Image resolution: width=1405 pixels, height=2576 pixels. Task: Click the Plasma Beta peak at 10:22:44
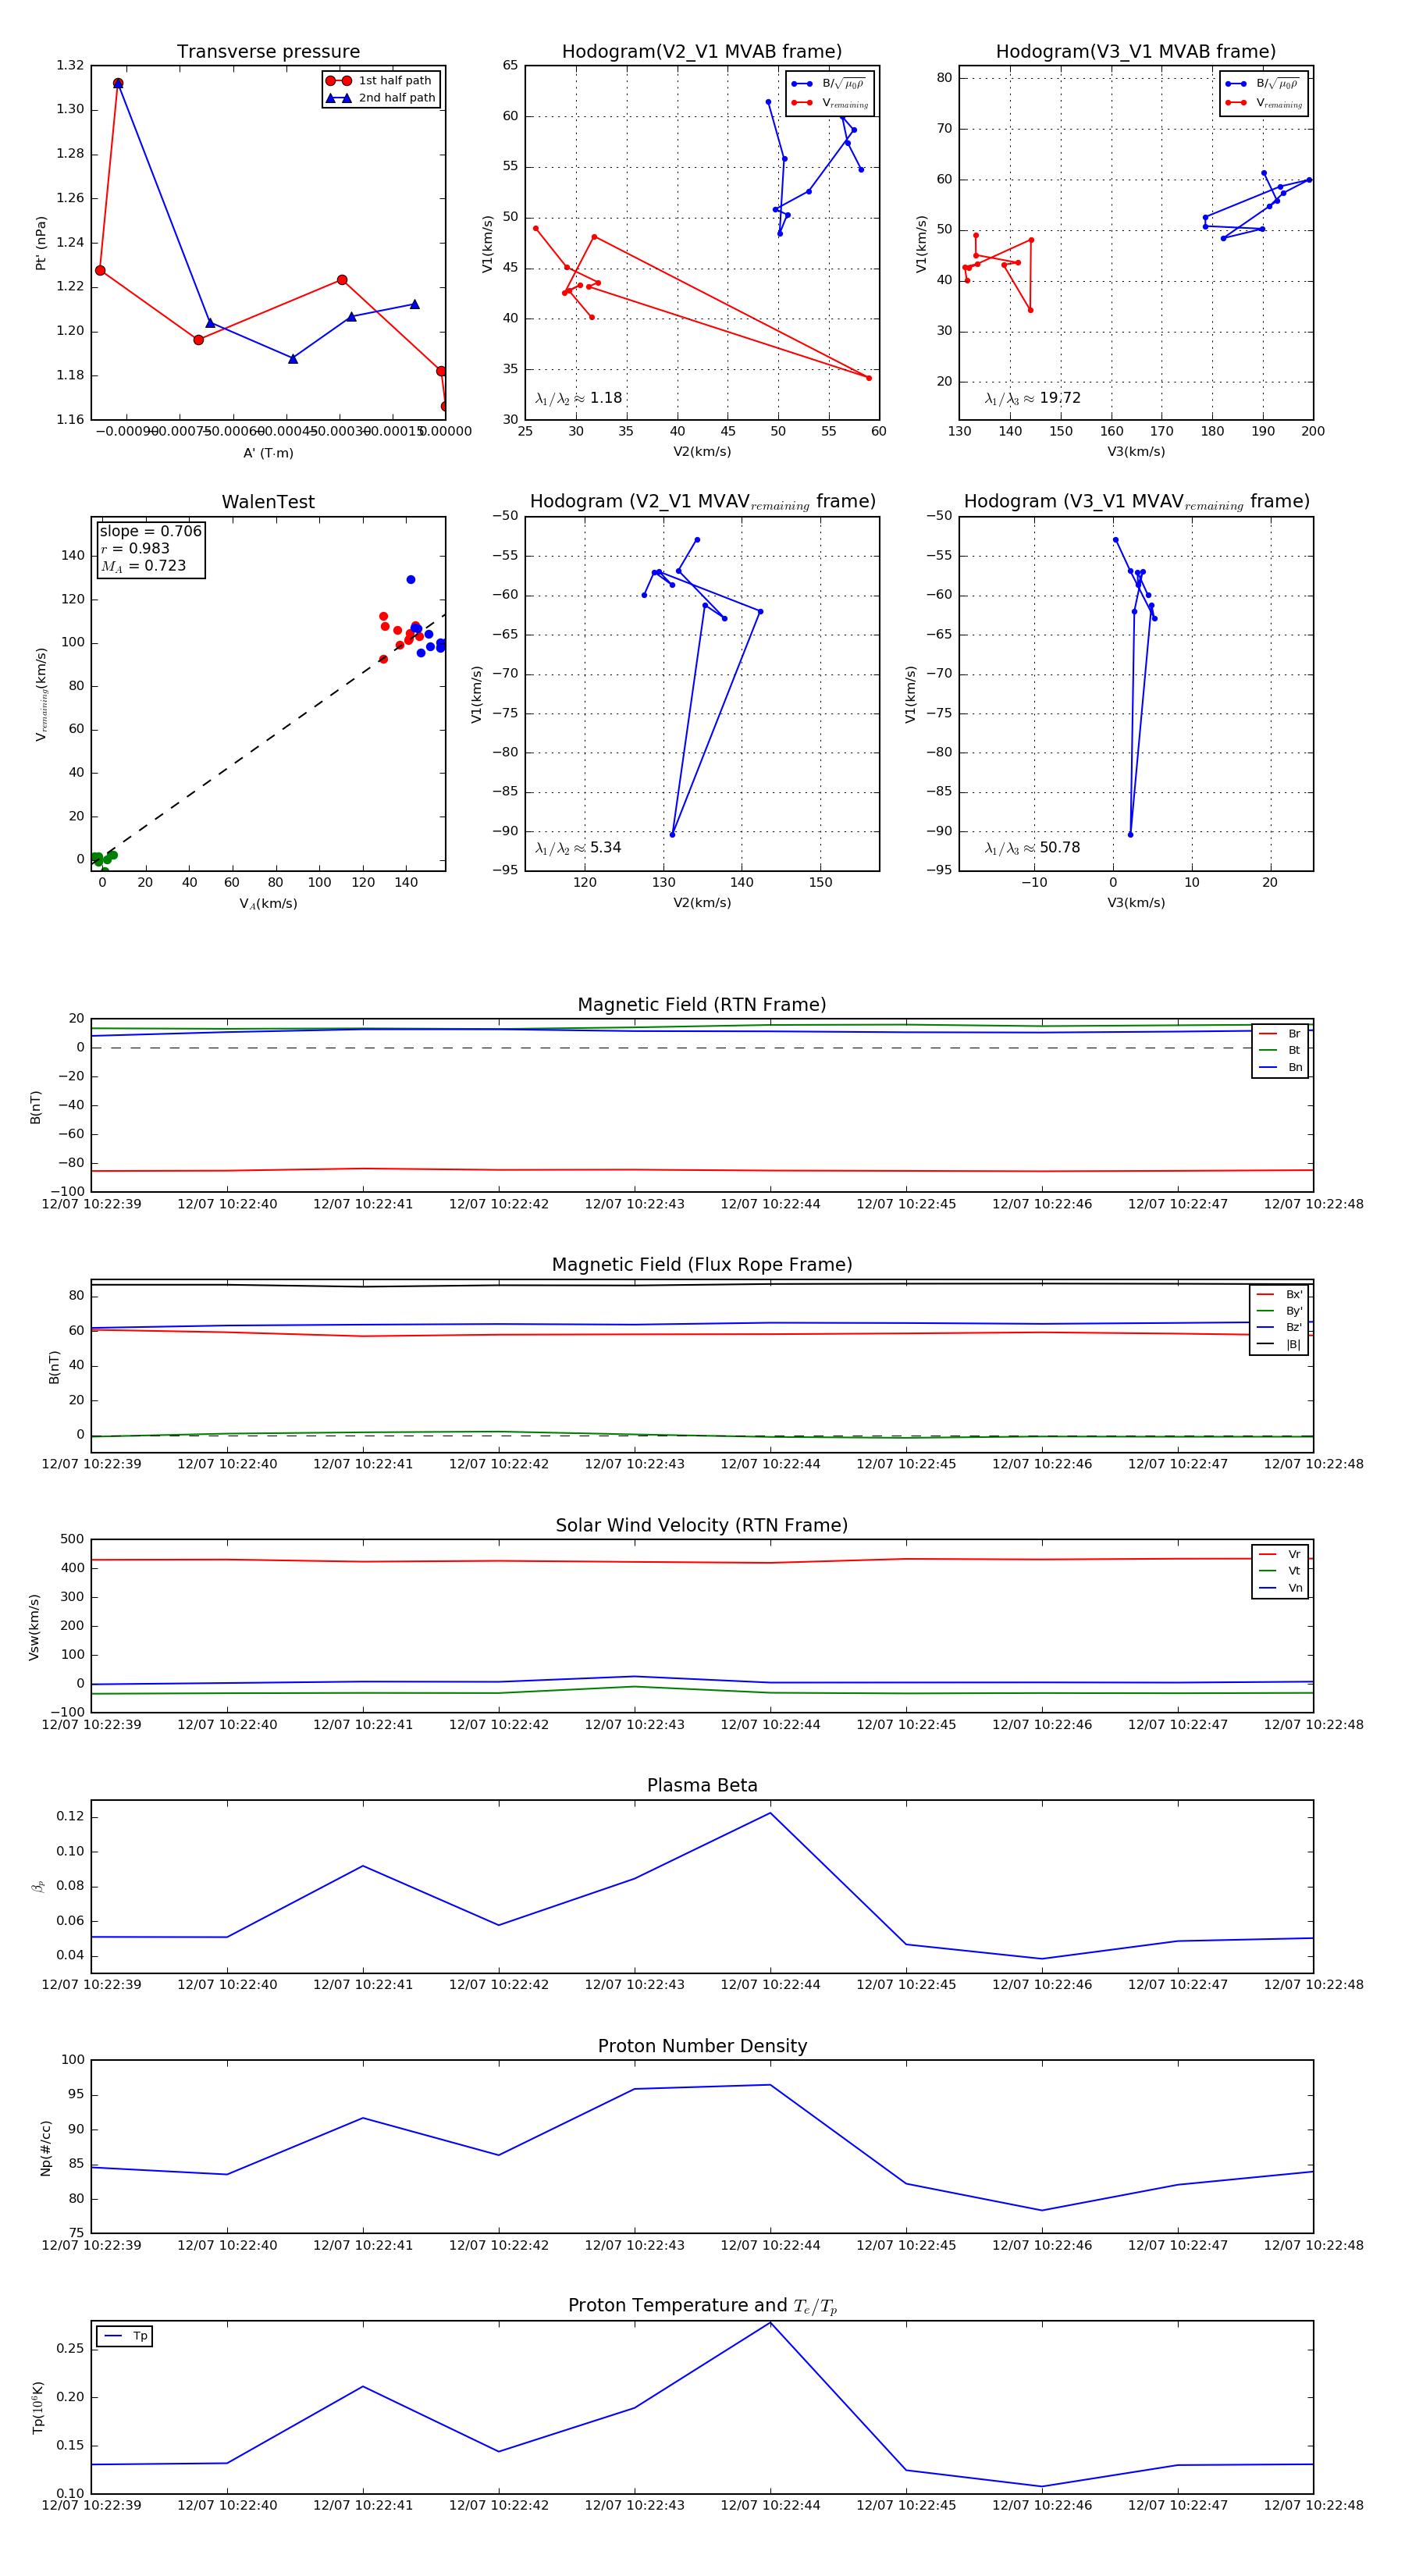pyautogui.click(x=770, y=1813)
